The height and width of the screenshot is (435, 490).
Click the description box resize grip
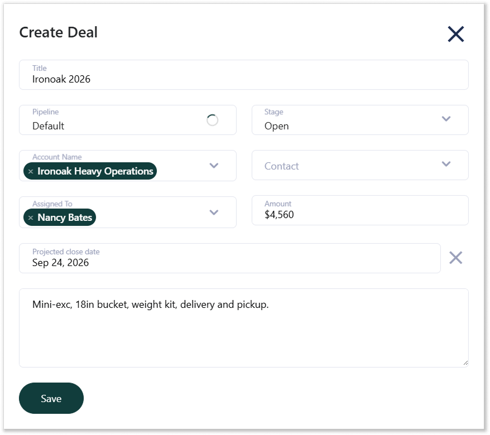tap(465, 363)
